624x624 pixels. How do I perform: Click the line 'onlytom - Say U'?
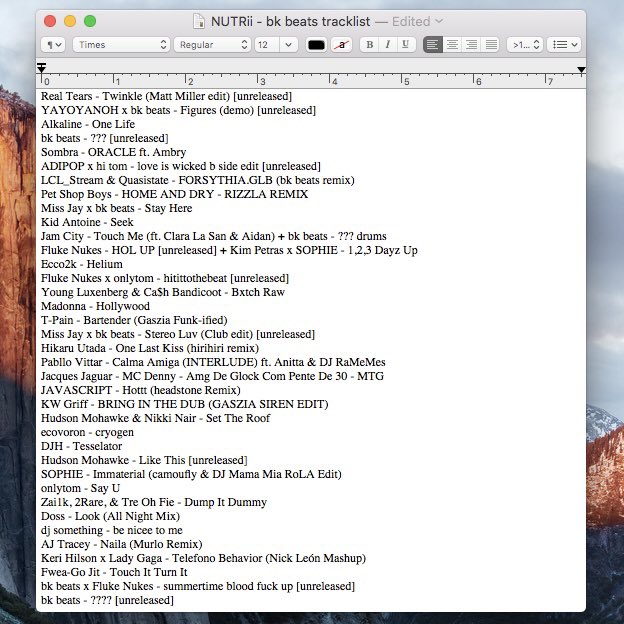(x=80, y=488)
